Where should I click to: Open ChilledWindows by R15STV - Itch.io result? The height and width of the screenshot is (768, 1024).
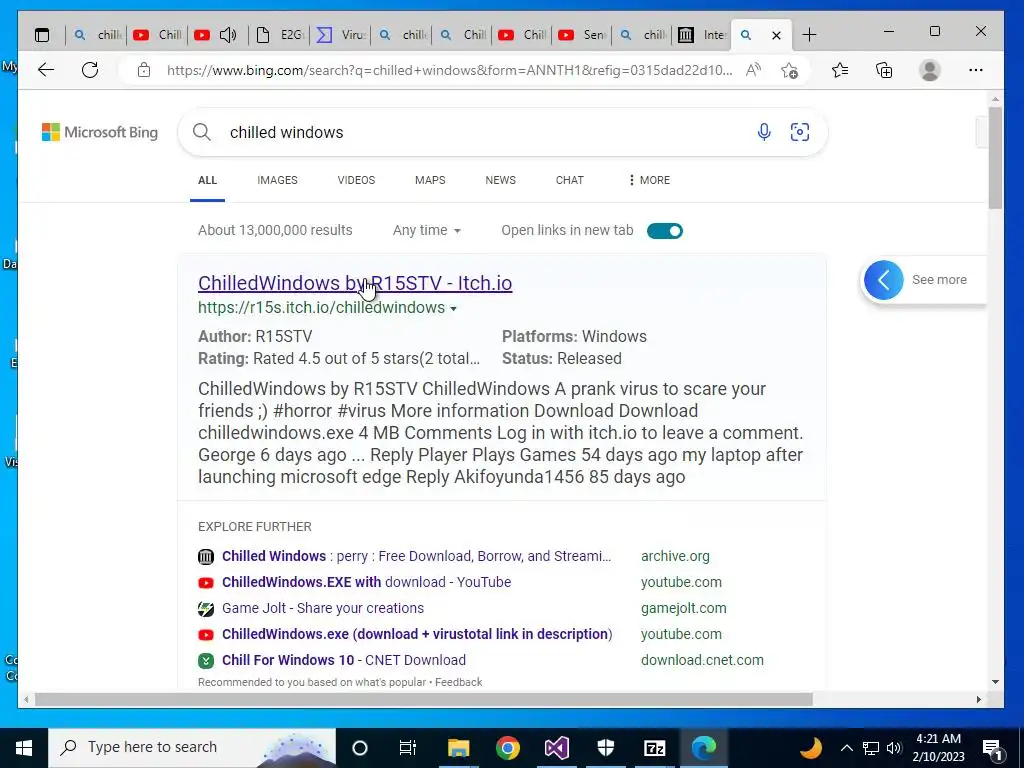pos(355,283)
